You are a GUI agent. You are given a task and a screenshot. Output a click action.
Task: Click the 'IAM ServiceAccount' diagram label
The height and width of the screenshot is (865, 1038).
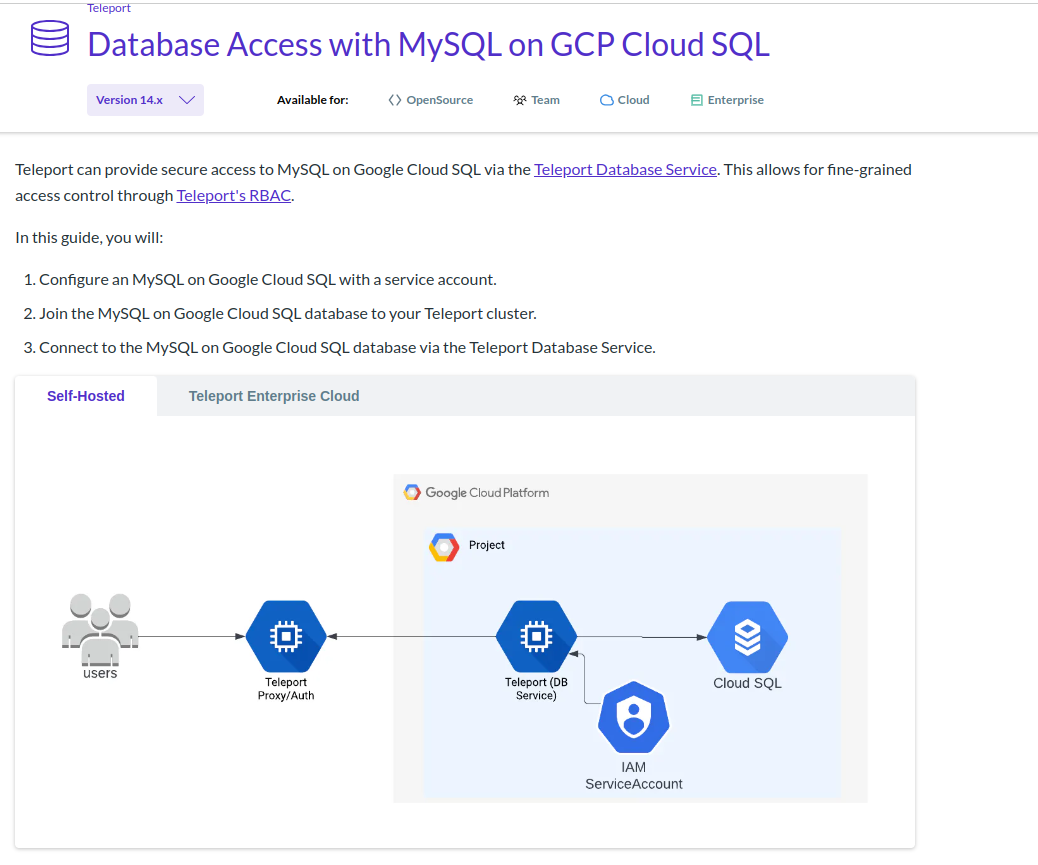click(x=634, y=776)
